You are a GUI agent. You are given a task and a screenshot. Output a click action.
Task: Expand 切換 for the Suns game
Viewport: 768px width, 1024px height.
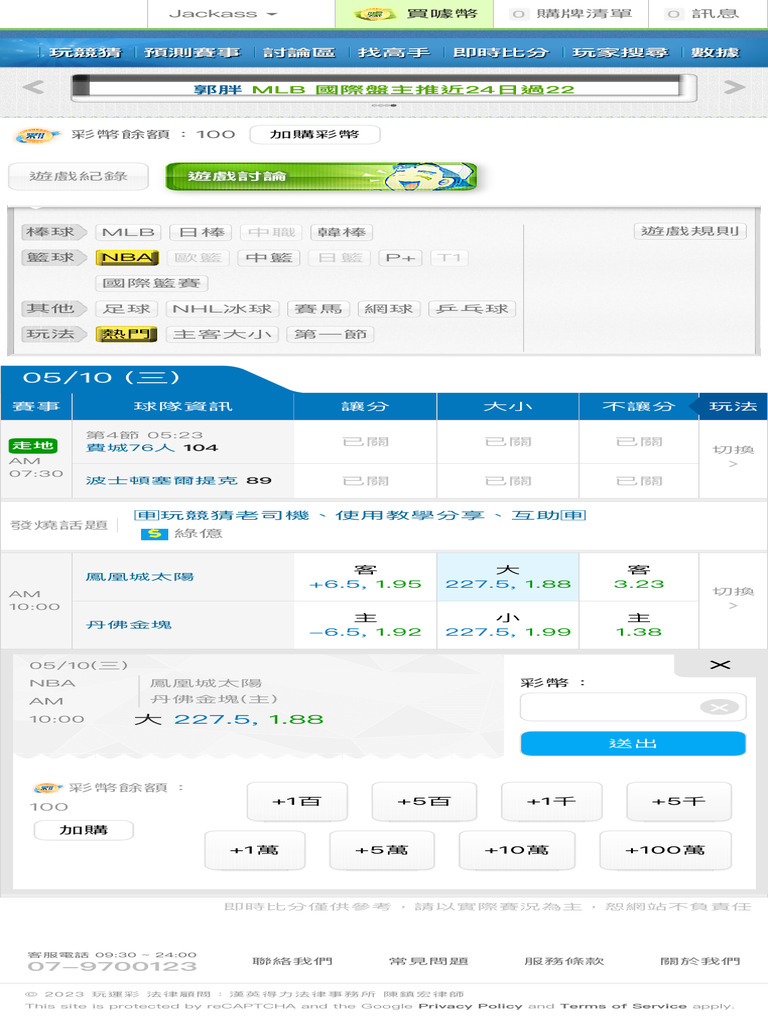pos(733,598)
